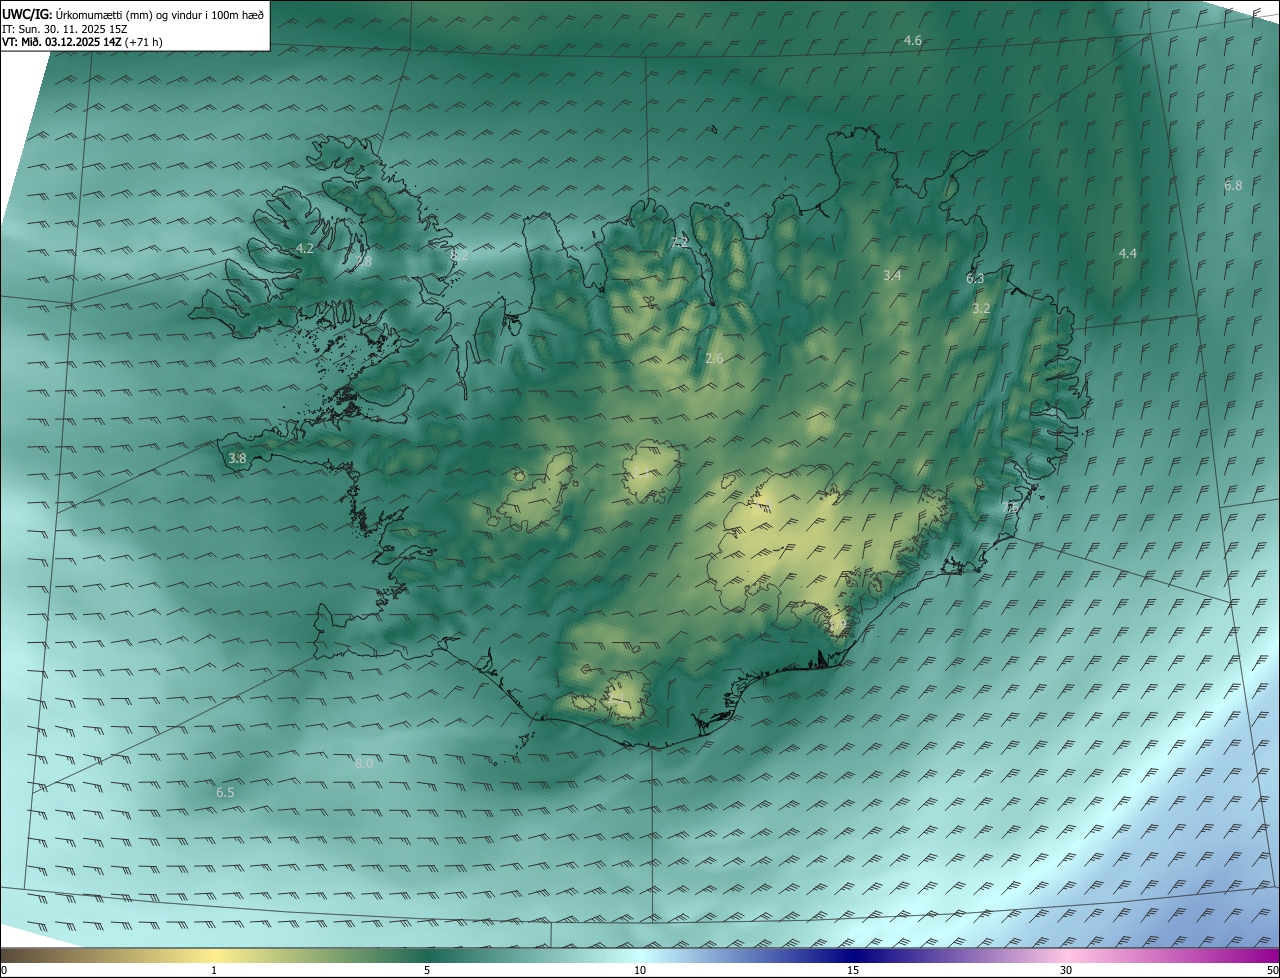Click the map value 4.6
Image resolution: width=1280 pixels, height=978 pixels.
[912, 40]
